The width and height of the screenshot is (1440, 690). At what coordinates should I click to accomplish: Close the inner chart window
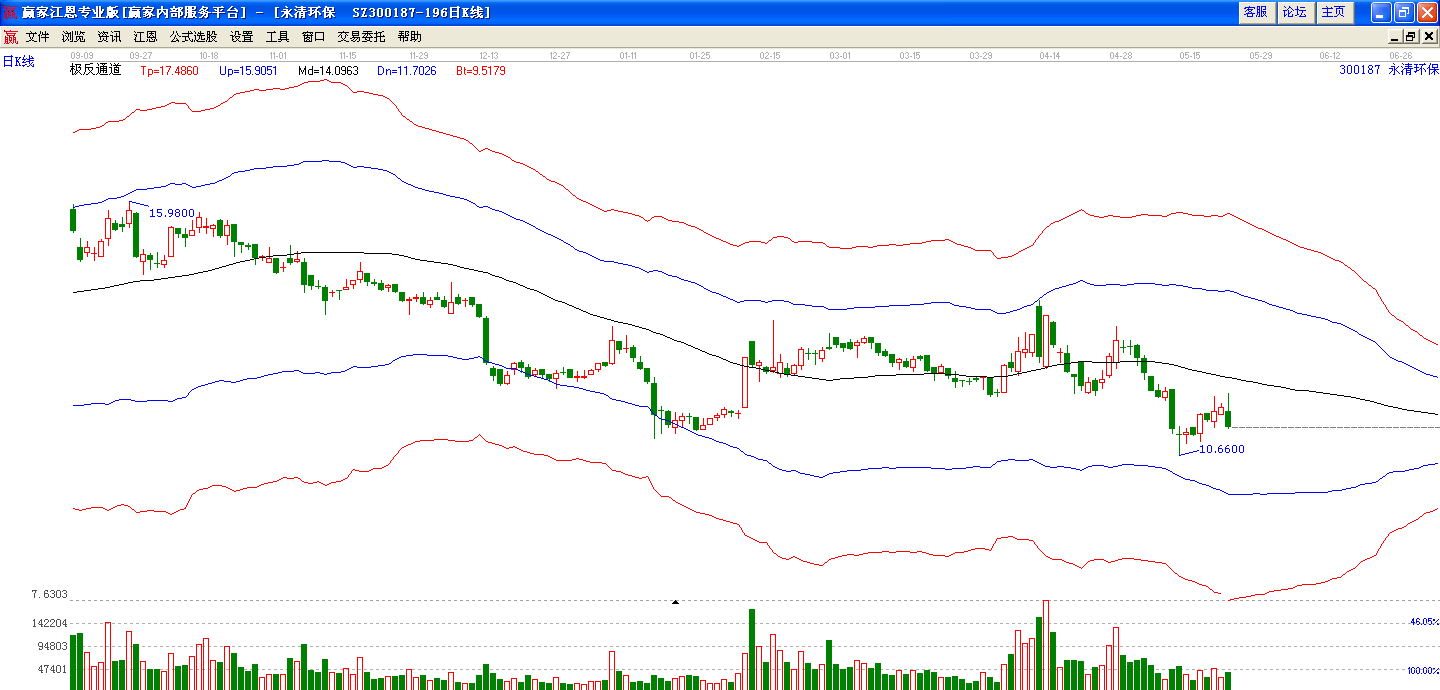pos(1427,37)
